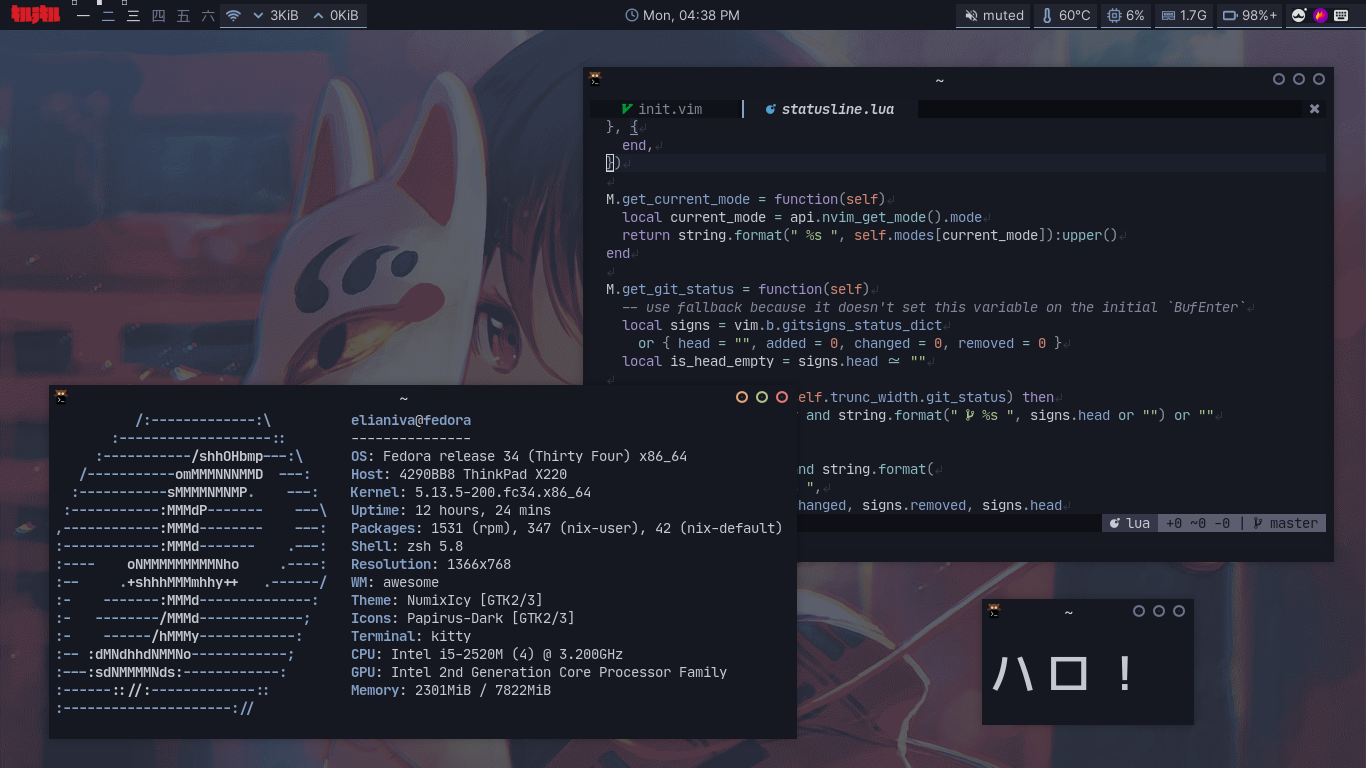Click the 3KiB download speed text

pos(284,15)
